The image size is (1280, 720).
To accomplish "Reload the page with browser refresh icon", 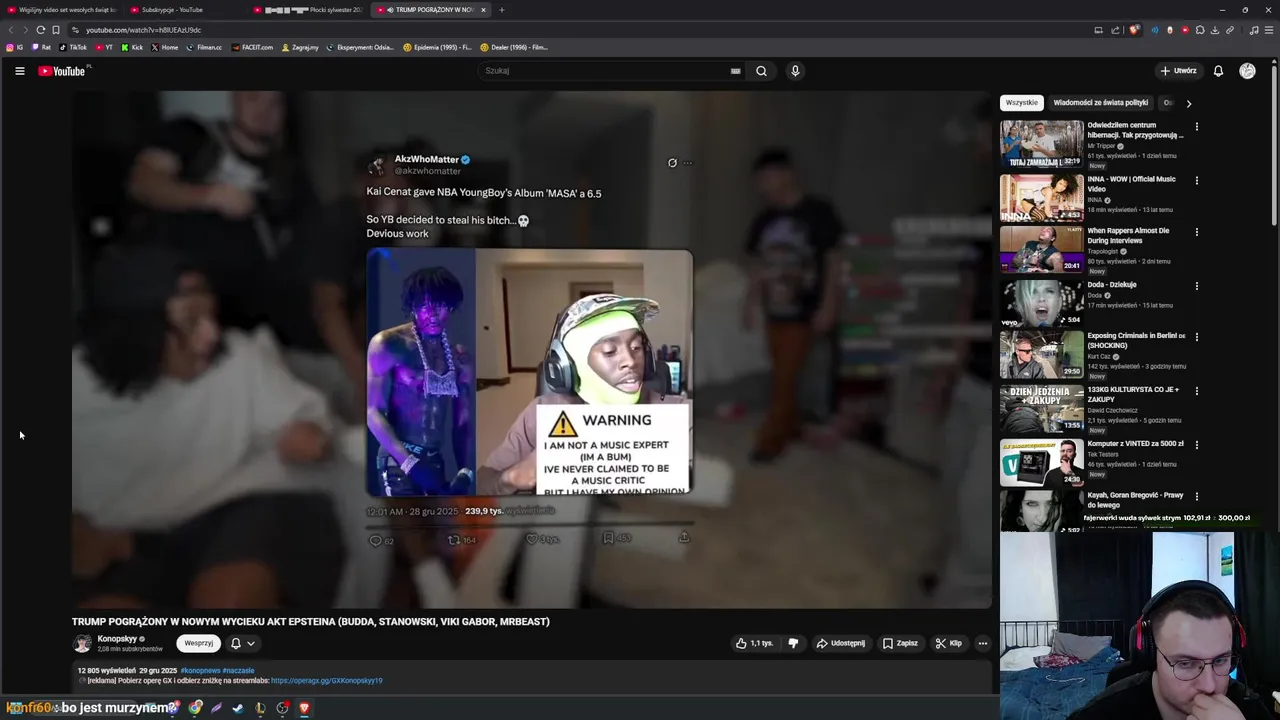I will (x=41, y=30).
